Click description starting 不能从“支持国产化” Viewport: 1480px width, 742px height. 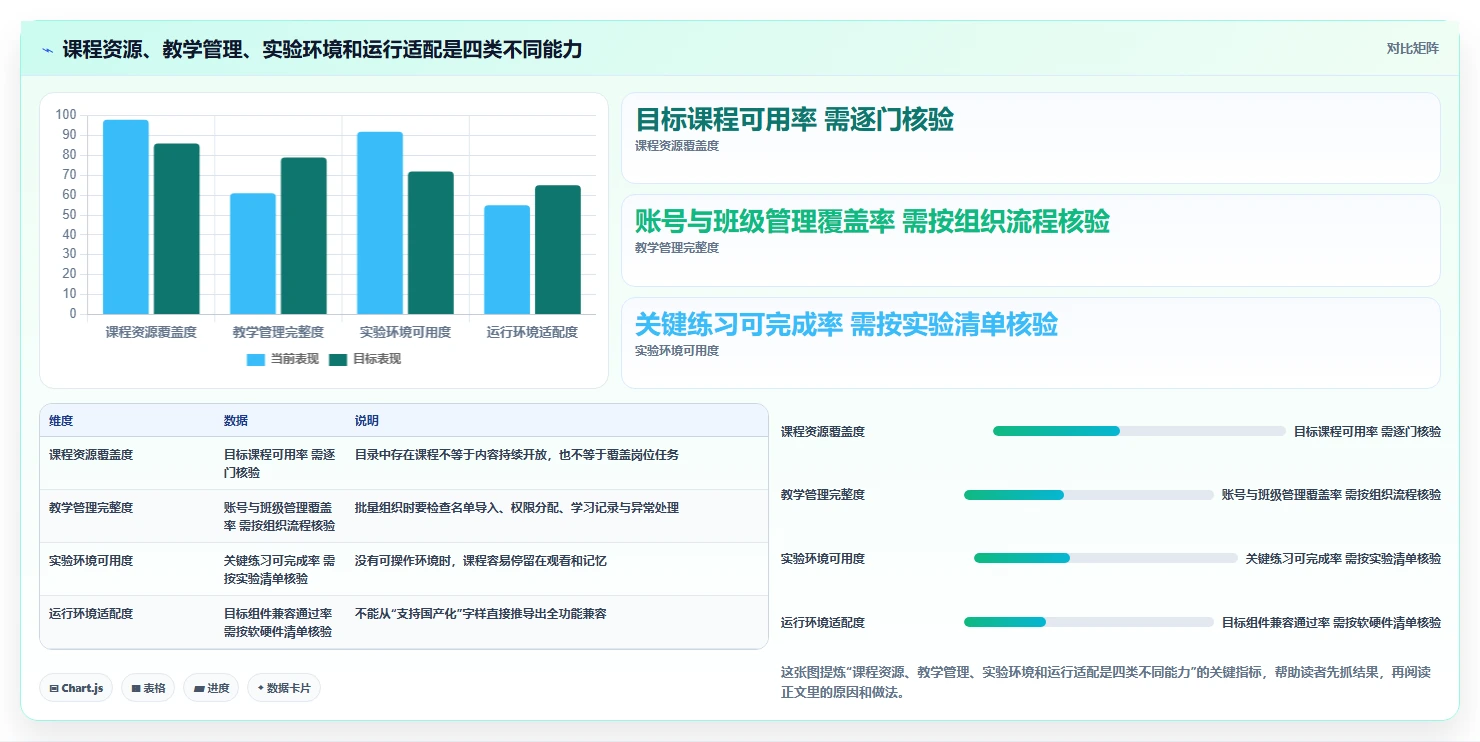(481, 613)
